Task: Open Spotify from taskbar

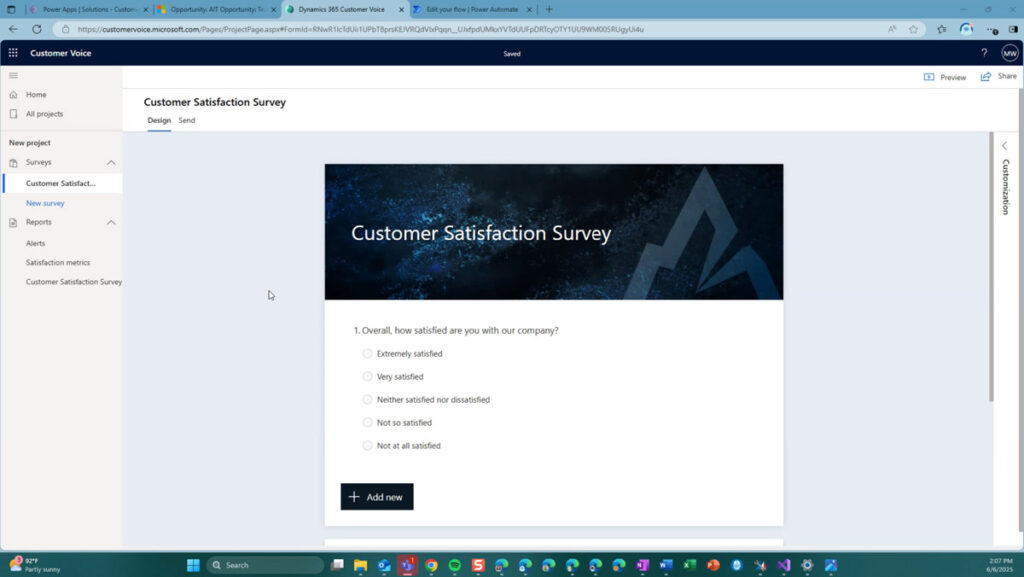Action: [455, 565]
